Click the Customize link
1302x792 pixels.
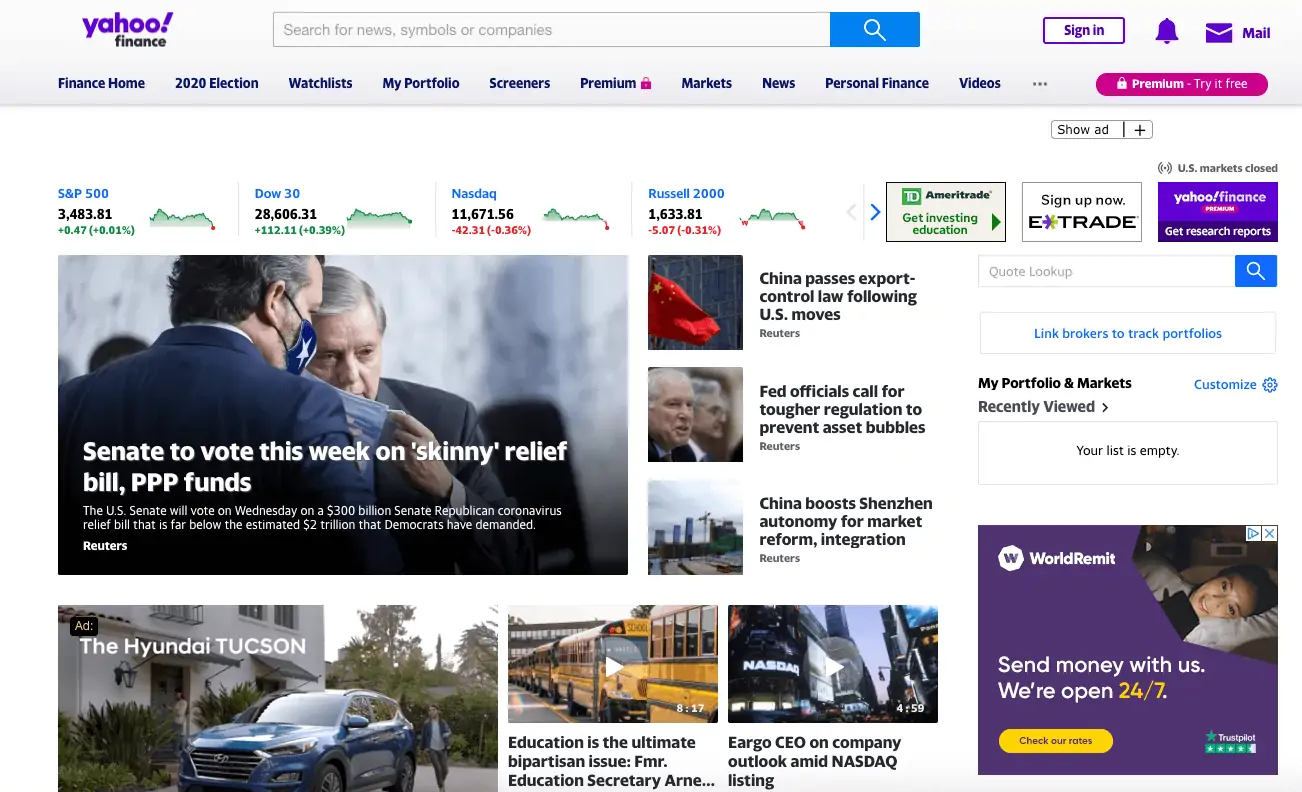tap(1225, 384)
